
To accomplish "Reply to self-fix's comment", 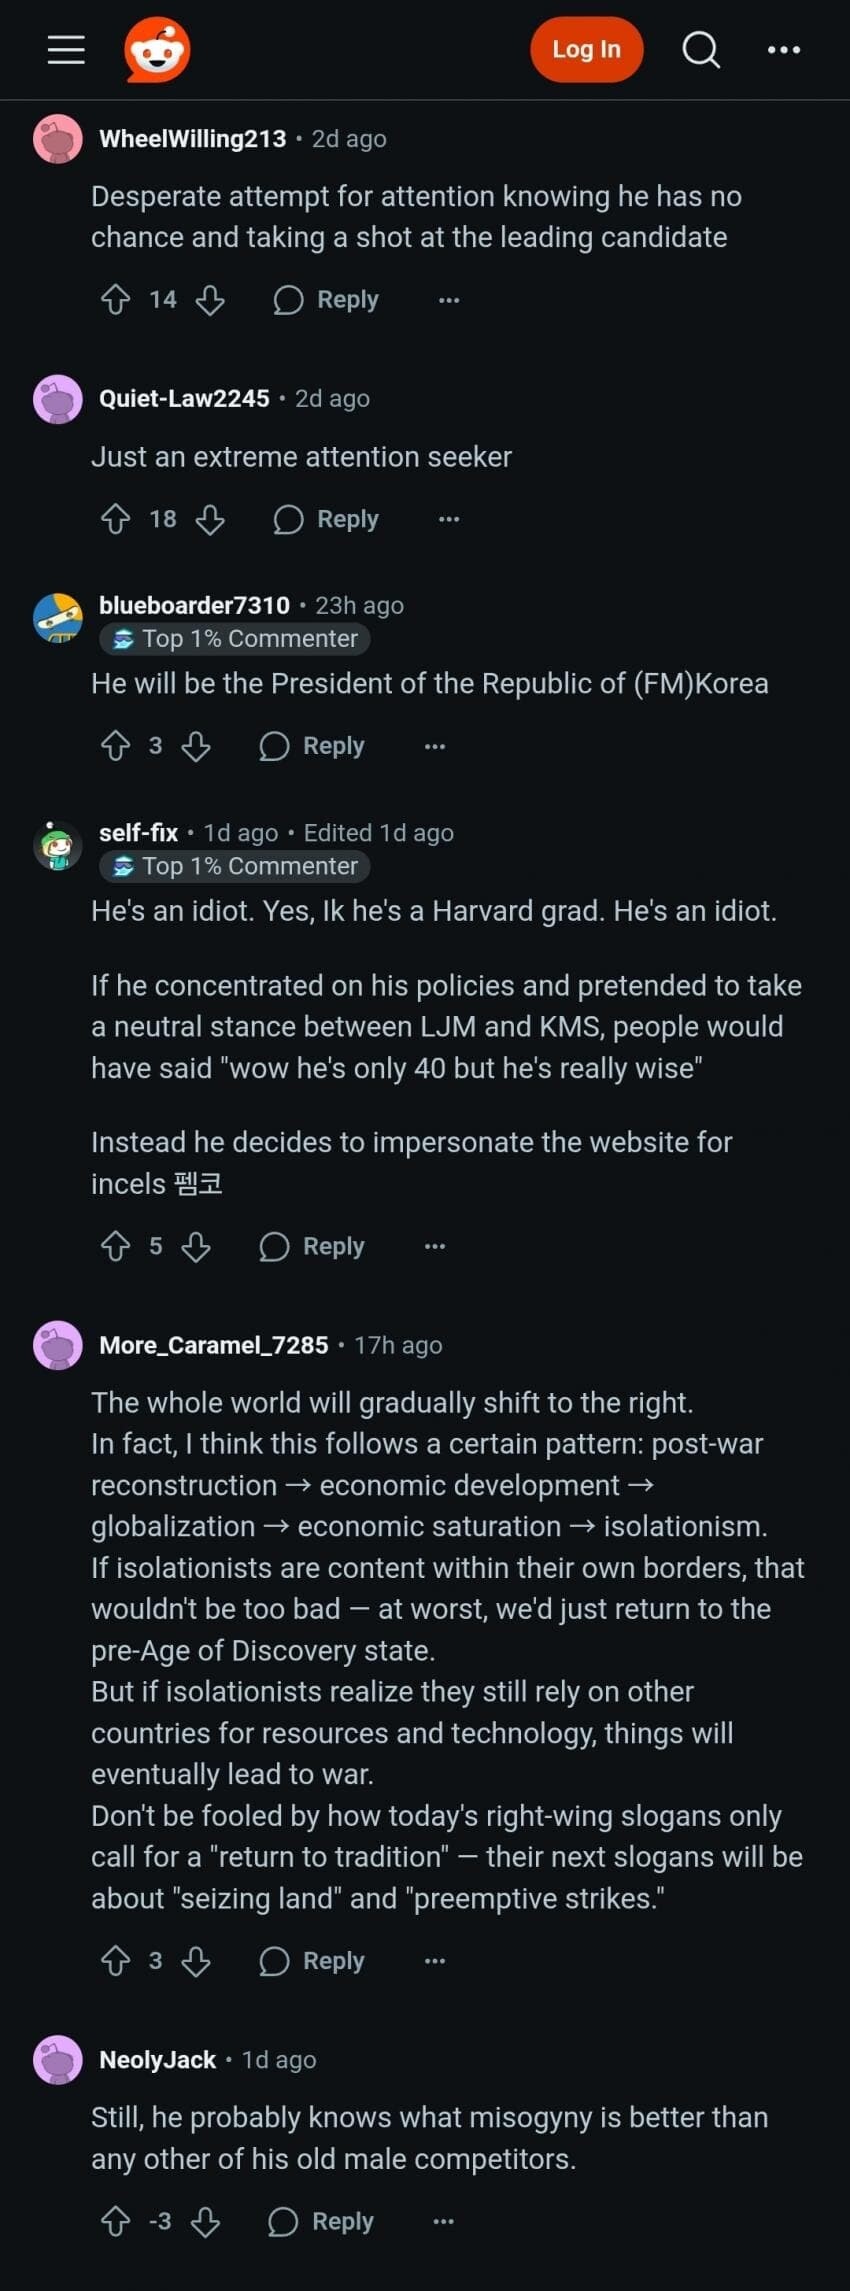I will (x=312, y=1246).
